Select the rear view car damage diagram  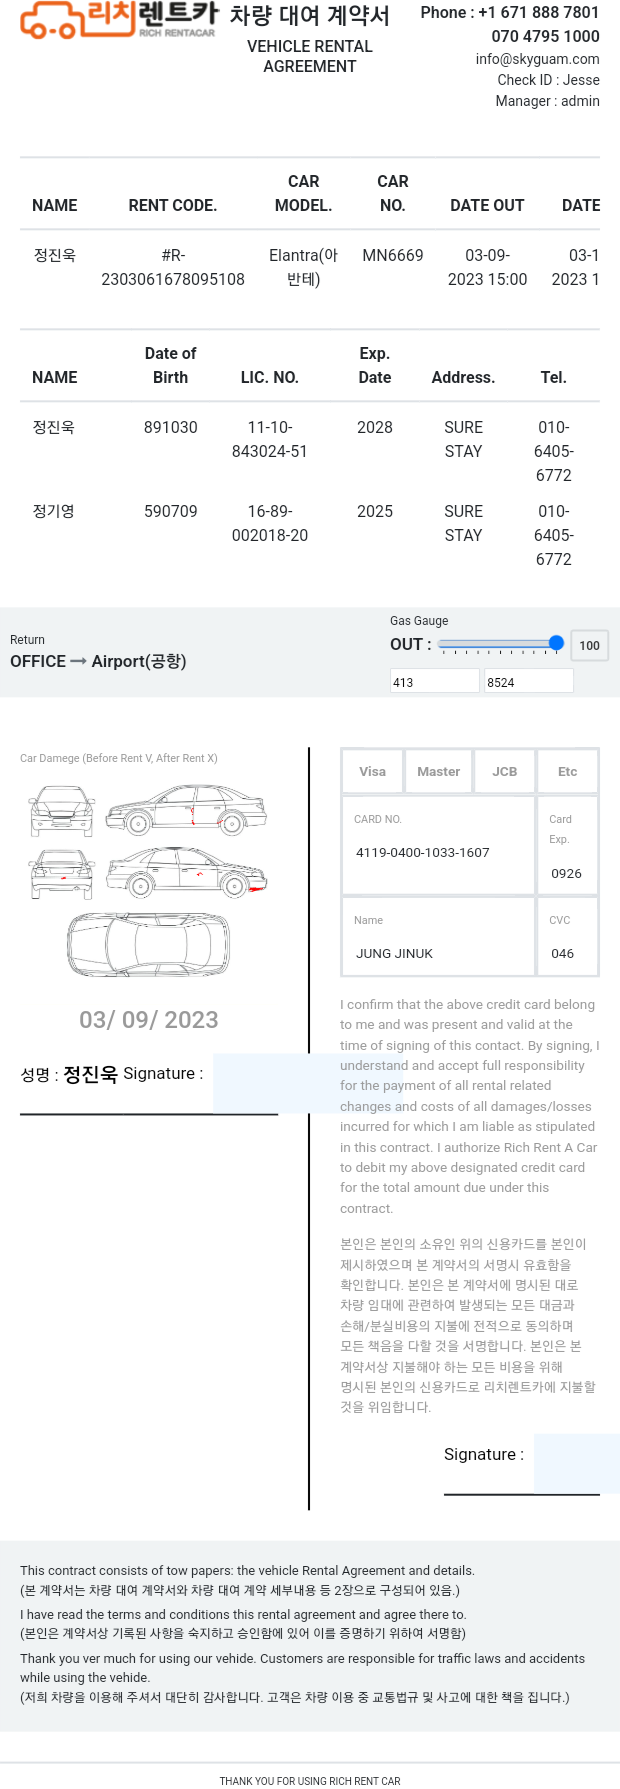point(62,874)
